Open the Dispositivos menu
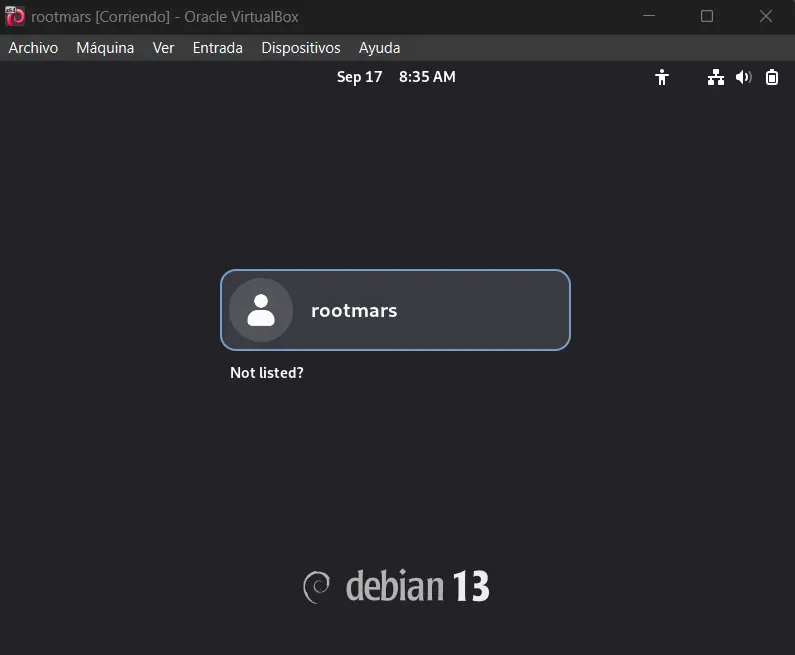 click(300, 48)
